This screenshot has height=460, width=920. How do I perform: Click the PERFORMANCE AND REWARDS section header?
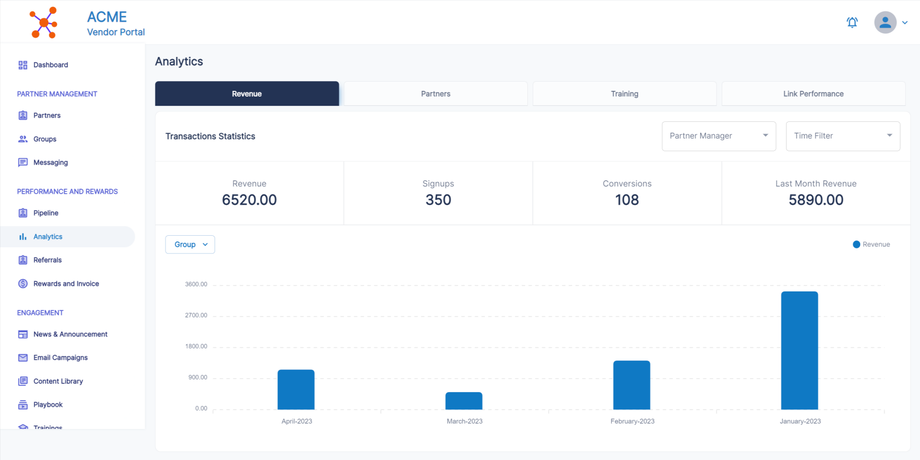point(67,191)
